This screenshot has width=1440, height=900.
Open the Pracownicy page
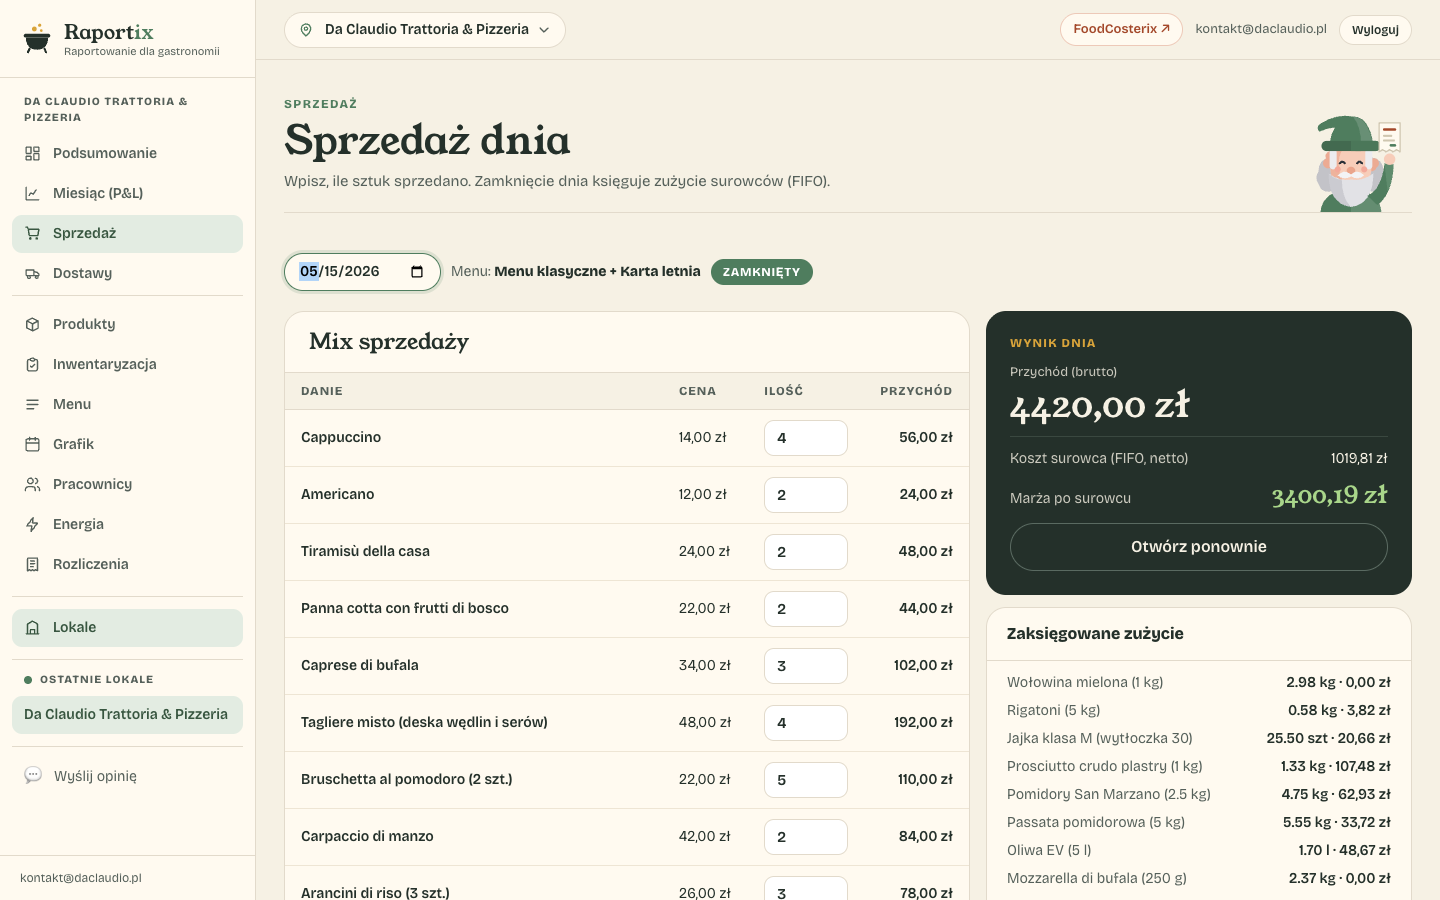pyautogui.click(x=127, y=484)
